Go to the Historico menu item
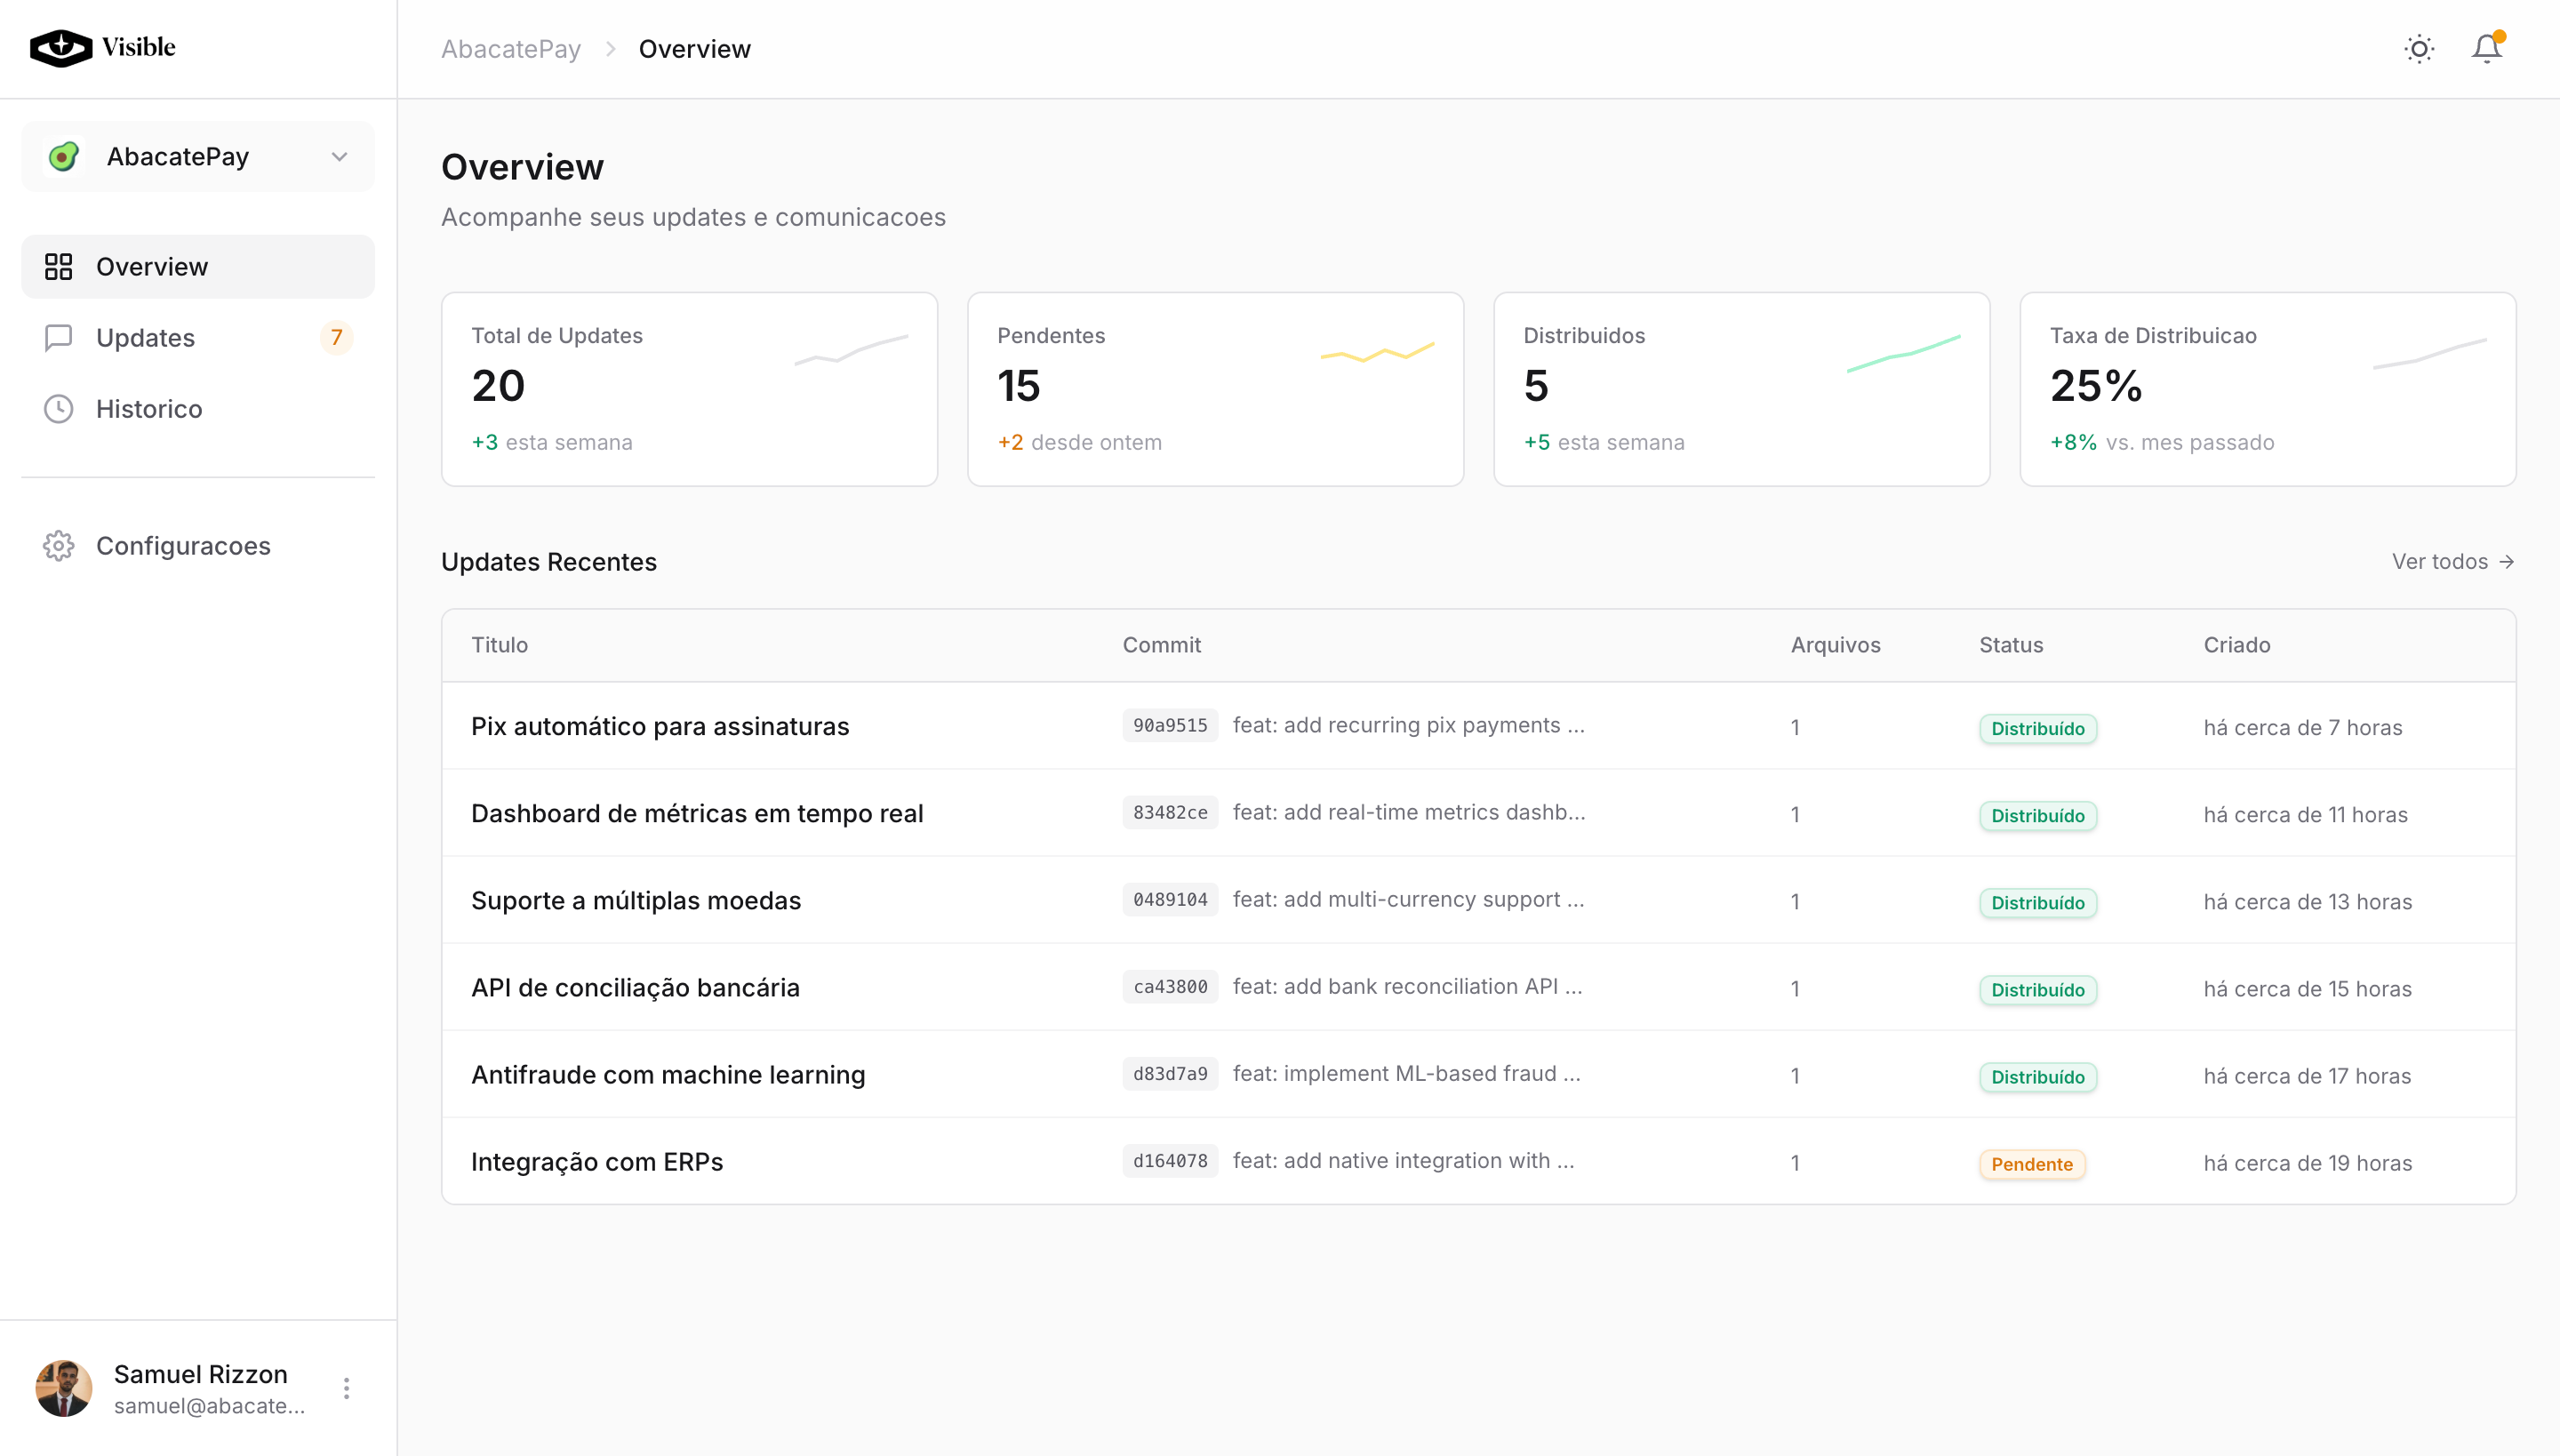This screenshot has width=2560, height=1456. [x=149, y=409]
